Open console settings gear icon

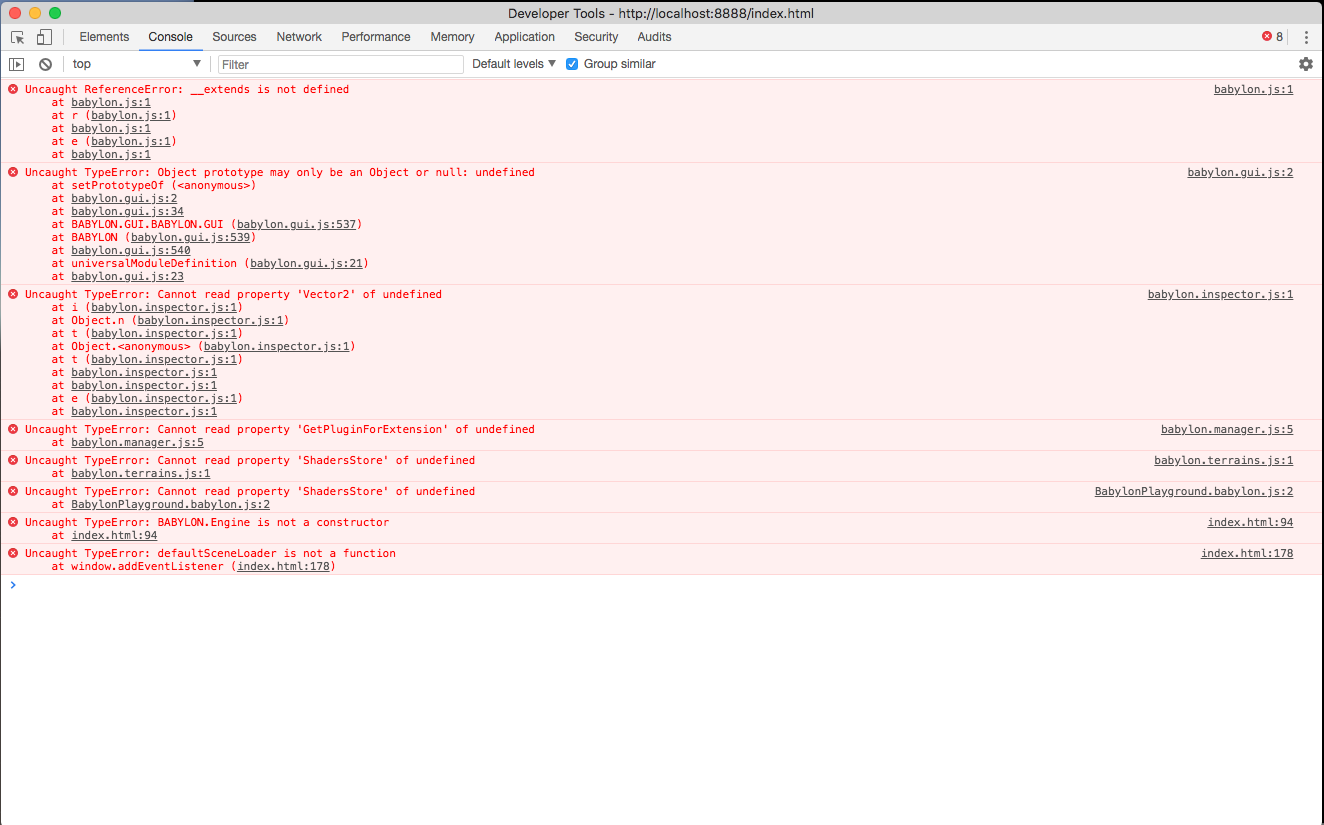click(x=1305, y=64)
